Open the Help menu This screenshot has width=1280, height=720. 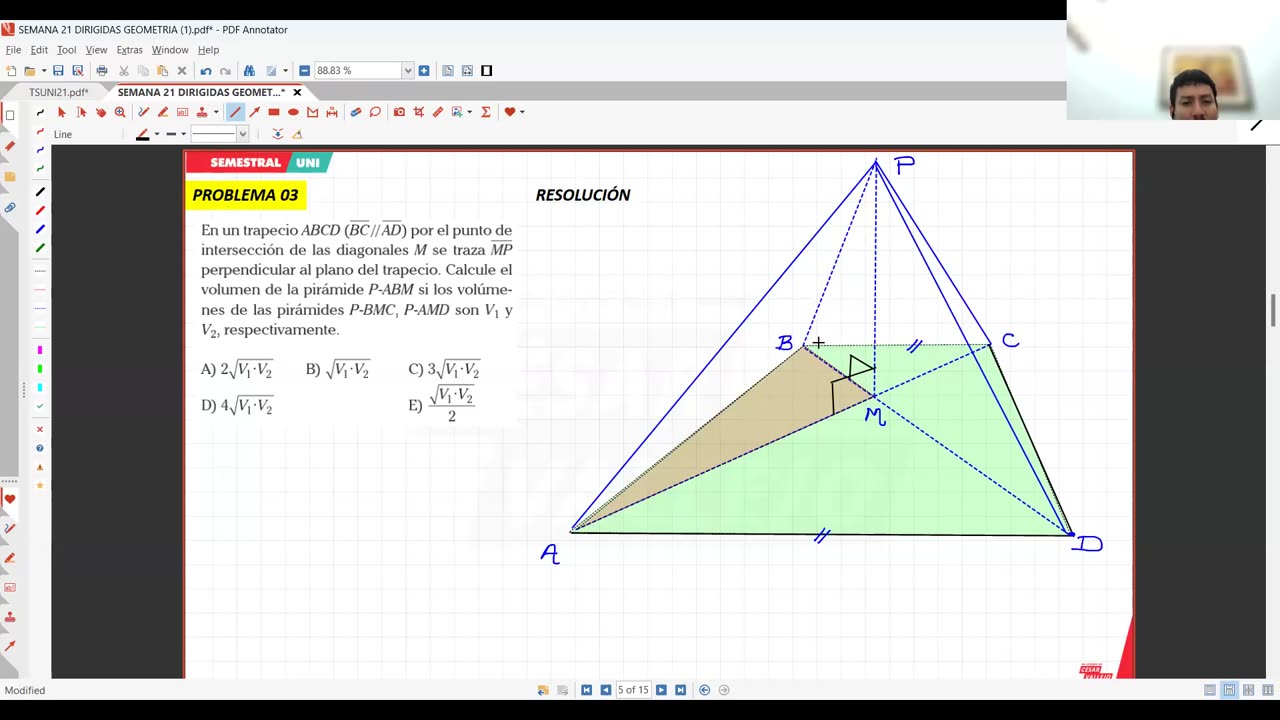[x=208, y=50]
